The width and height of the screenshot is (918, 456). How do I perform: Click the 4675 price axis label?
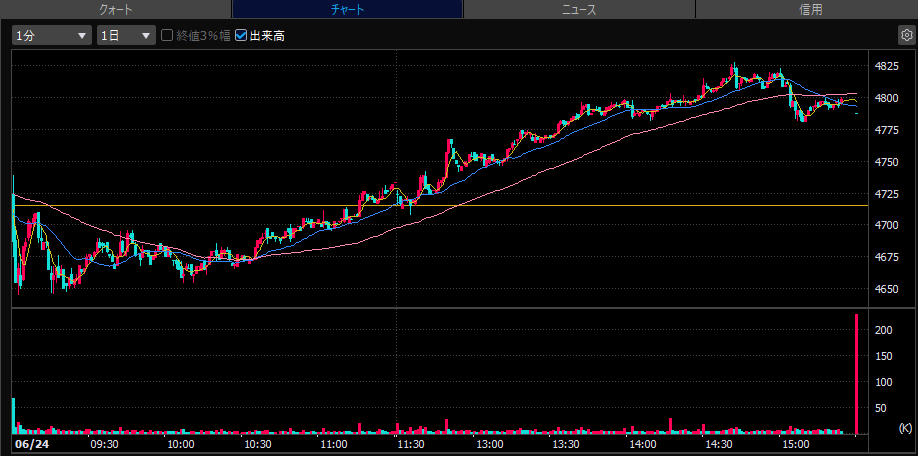(886, 257)
